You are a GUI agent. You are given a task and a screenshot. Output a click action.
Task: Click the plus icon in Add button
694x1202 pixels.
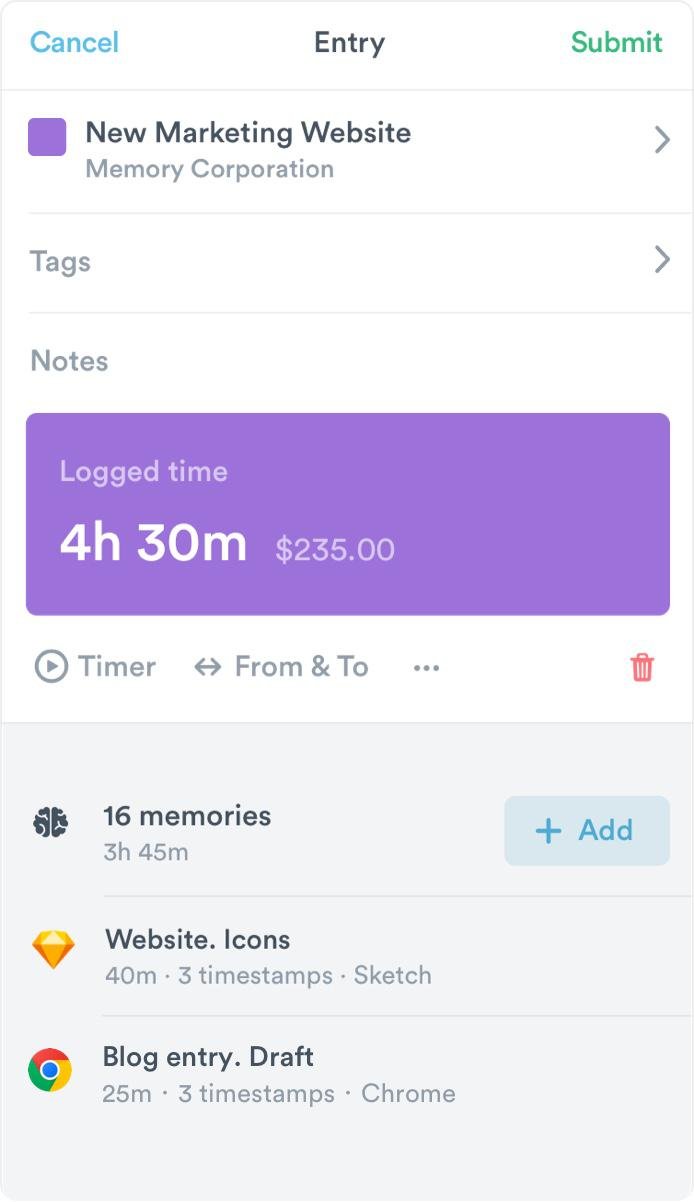coord(548,831)
